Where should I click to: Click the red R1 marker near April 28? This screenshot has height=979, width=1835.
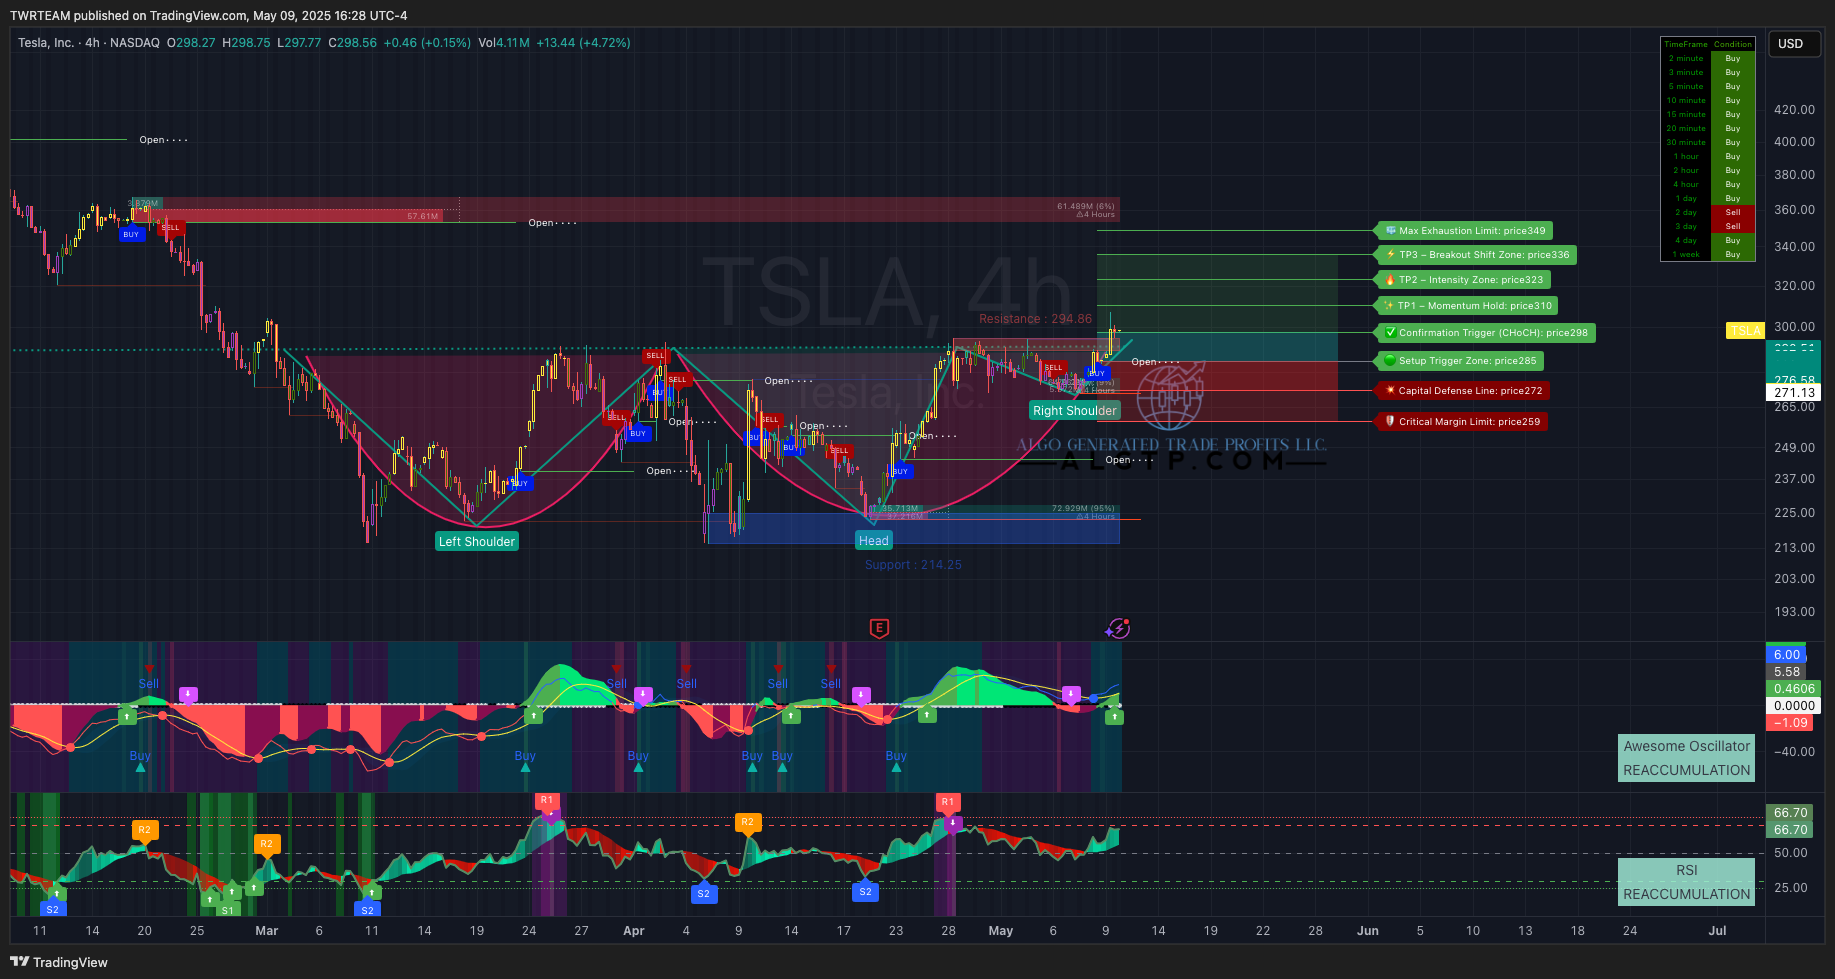(948, 802)
